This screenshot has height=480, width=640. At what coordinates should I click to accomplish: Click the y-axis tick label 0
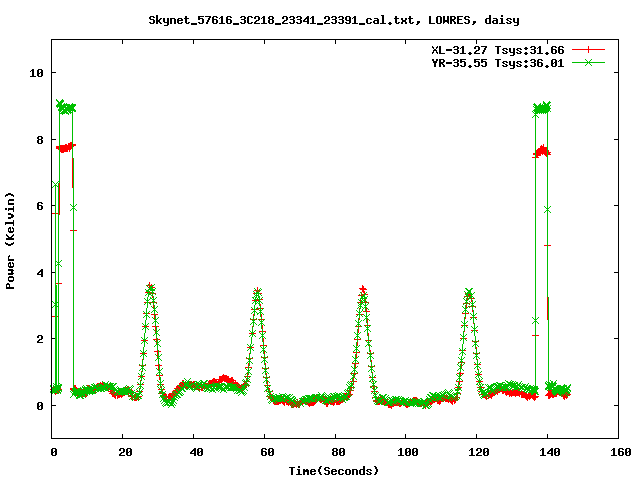[40, 406]
